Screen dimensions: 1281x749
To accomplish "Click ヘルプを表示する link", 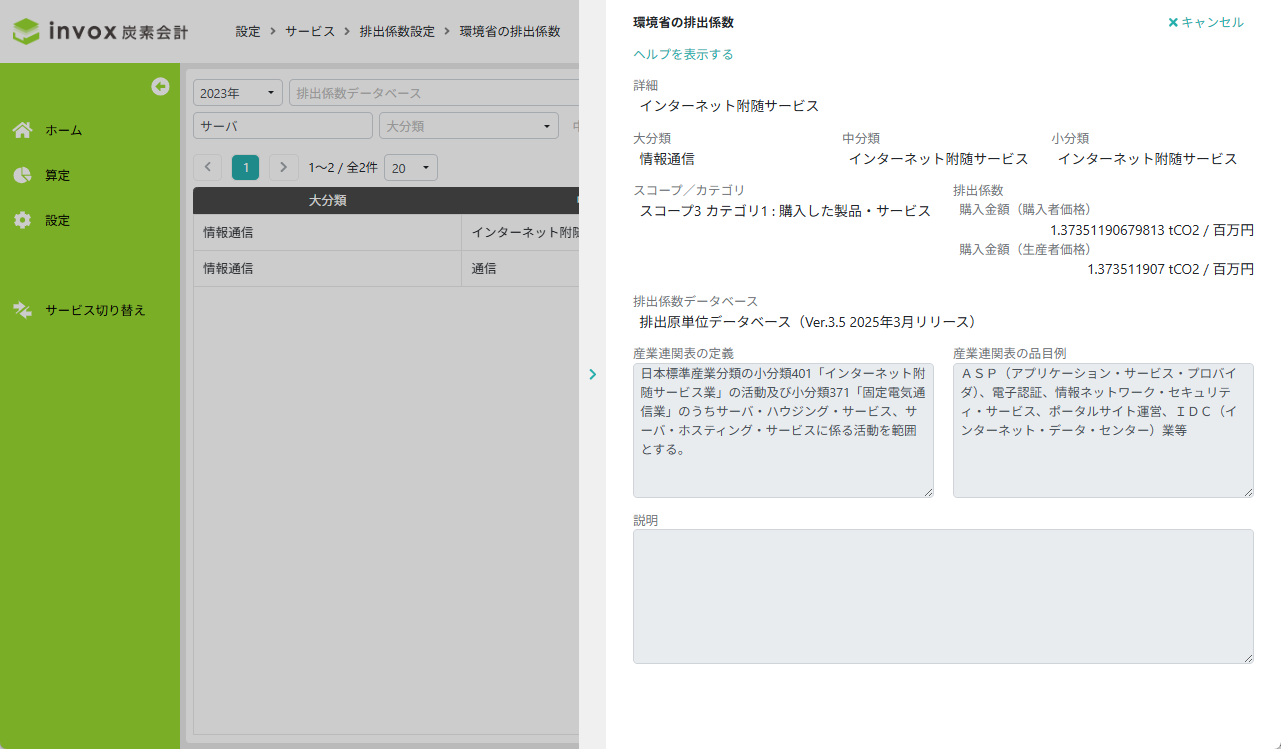I will (683, 54).
